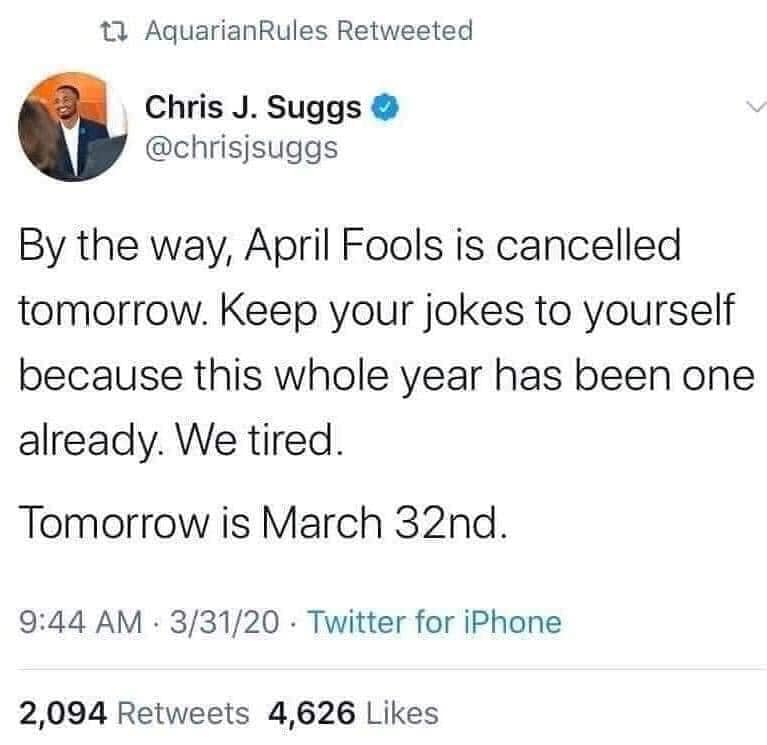View the Likes list label
Image resolution: width=767 pixels, height=745 pixels.
point(401,712)
